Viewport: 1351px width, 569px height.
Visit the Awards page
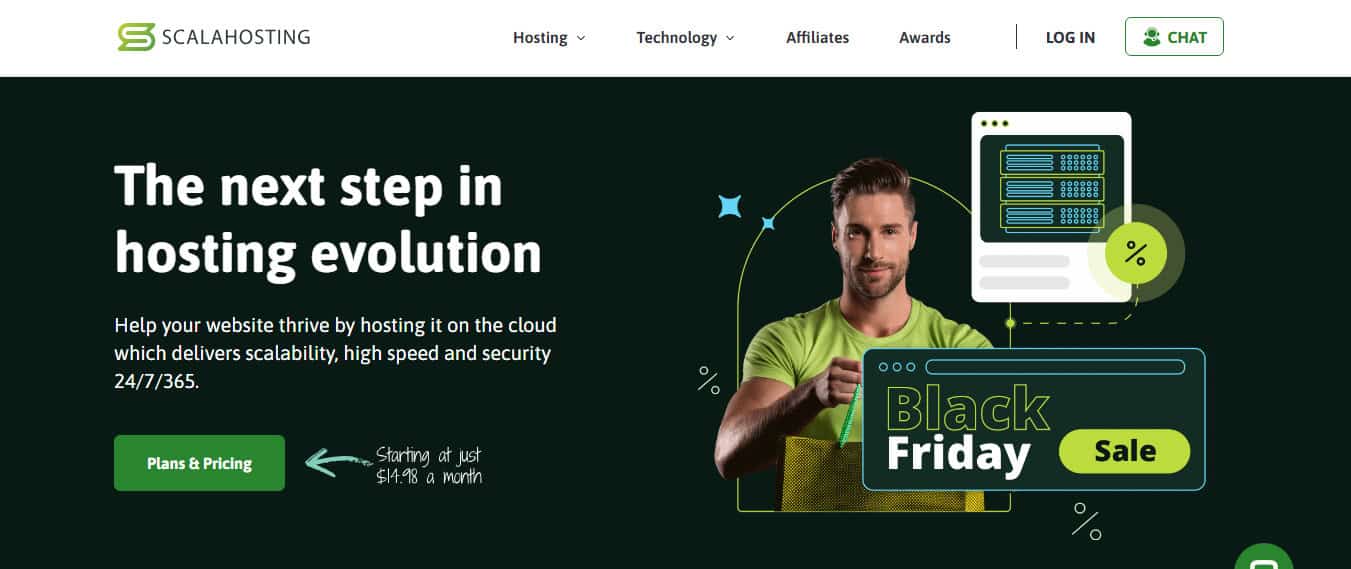click(x=925, y=37)
